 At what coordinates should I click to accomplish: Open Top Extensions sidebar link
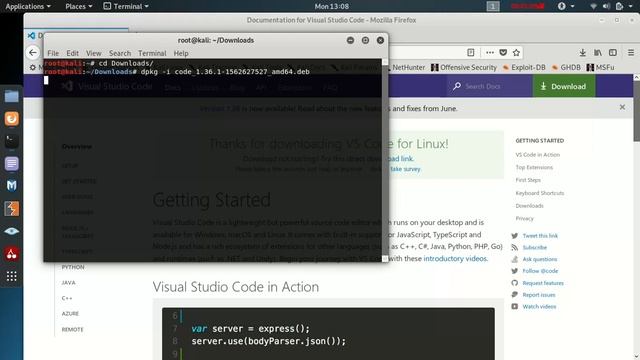click(x=534, y=167)
